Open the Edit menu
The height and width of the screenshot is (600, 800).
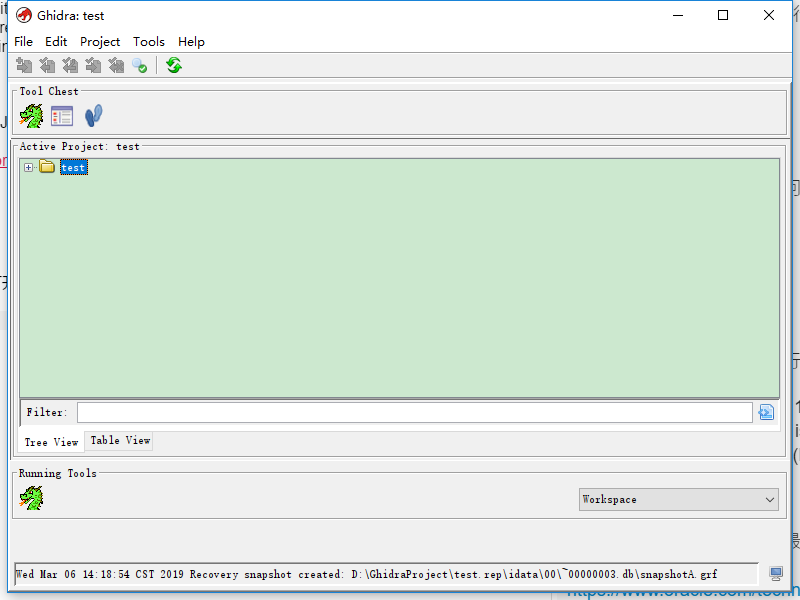[x=56, y=41]
